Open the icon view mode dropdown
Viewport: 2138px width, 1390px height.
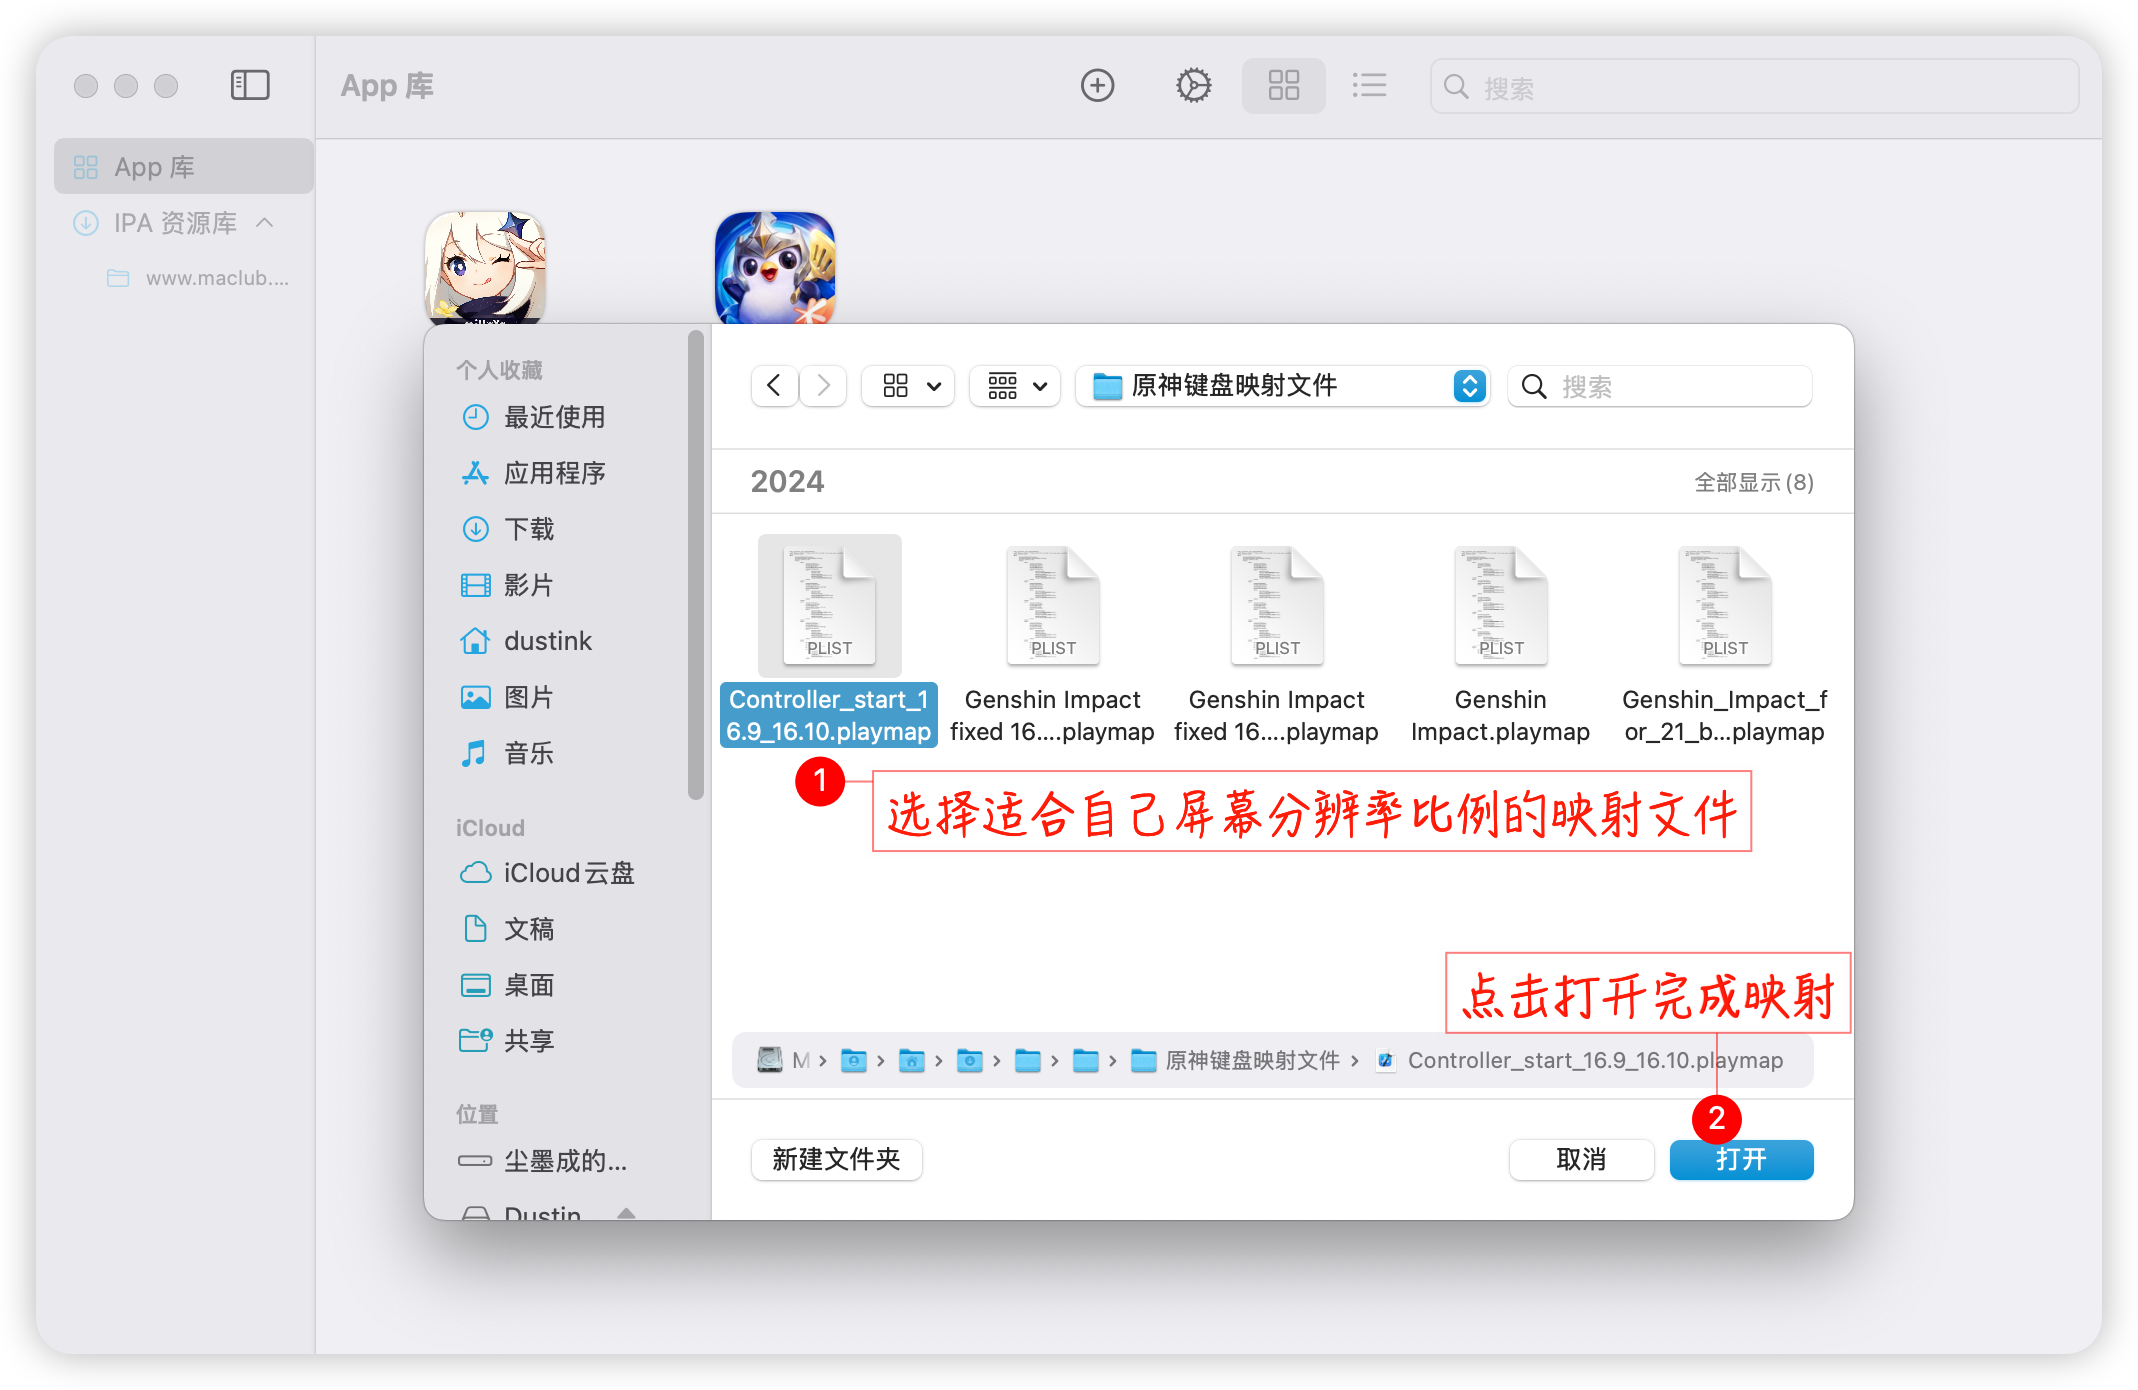tap(908, 386)
